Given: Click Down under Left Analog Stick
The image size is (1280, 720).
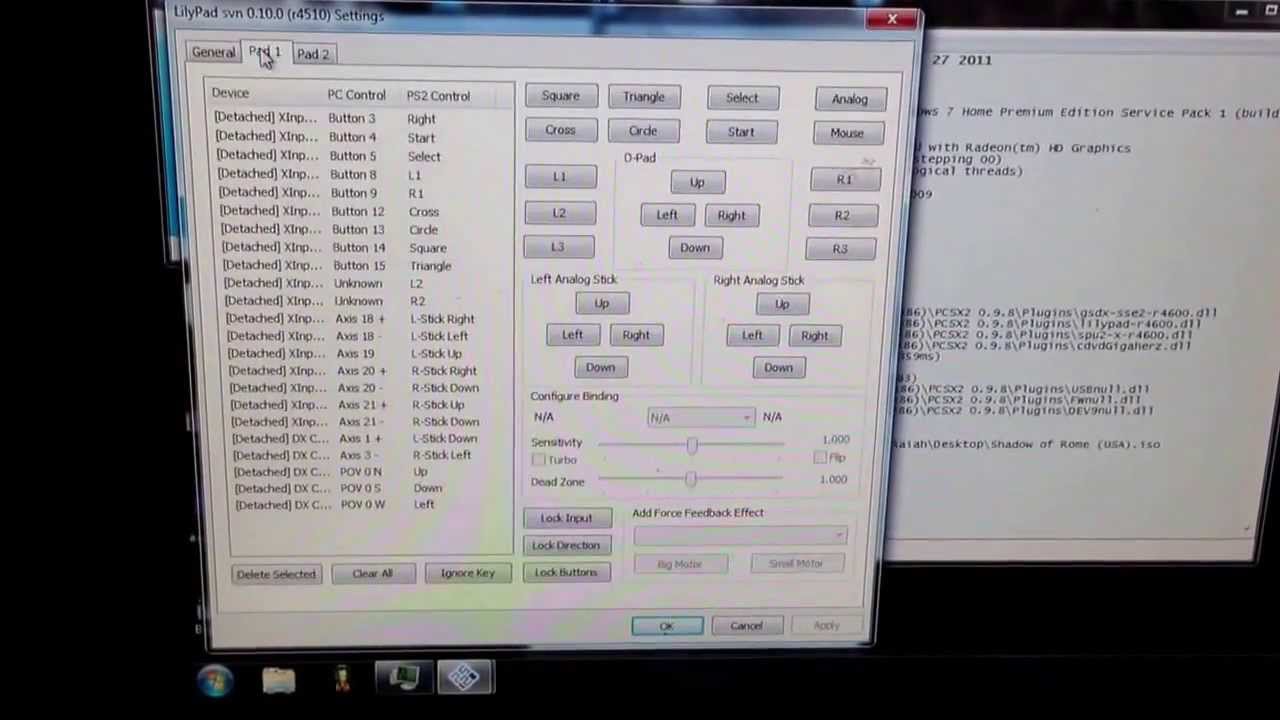Looking at the screenshot, I should (600, 368).
